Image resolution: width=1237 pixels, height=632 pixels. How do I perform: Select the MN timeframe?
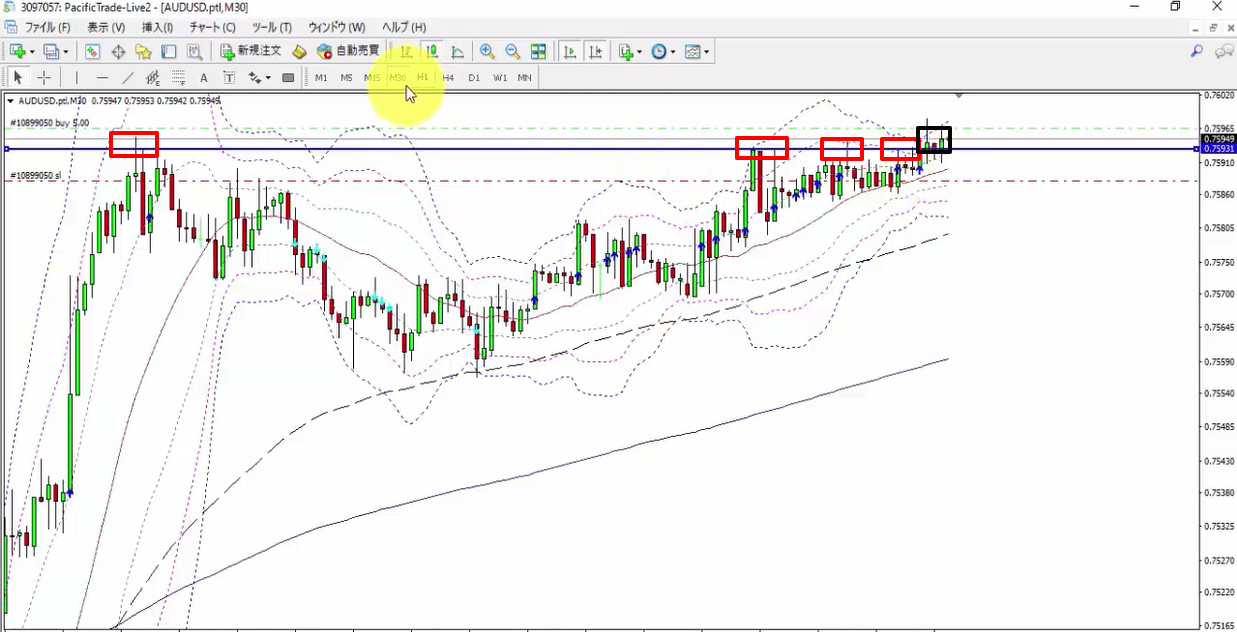pyautogui.click(x=525, y=77)
